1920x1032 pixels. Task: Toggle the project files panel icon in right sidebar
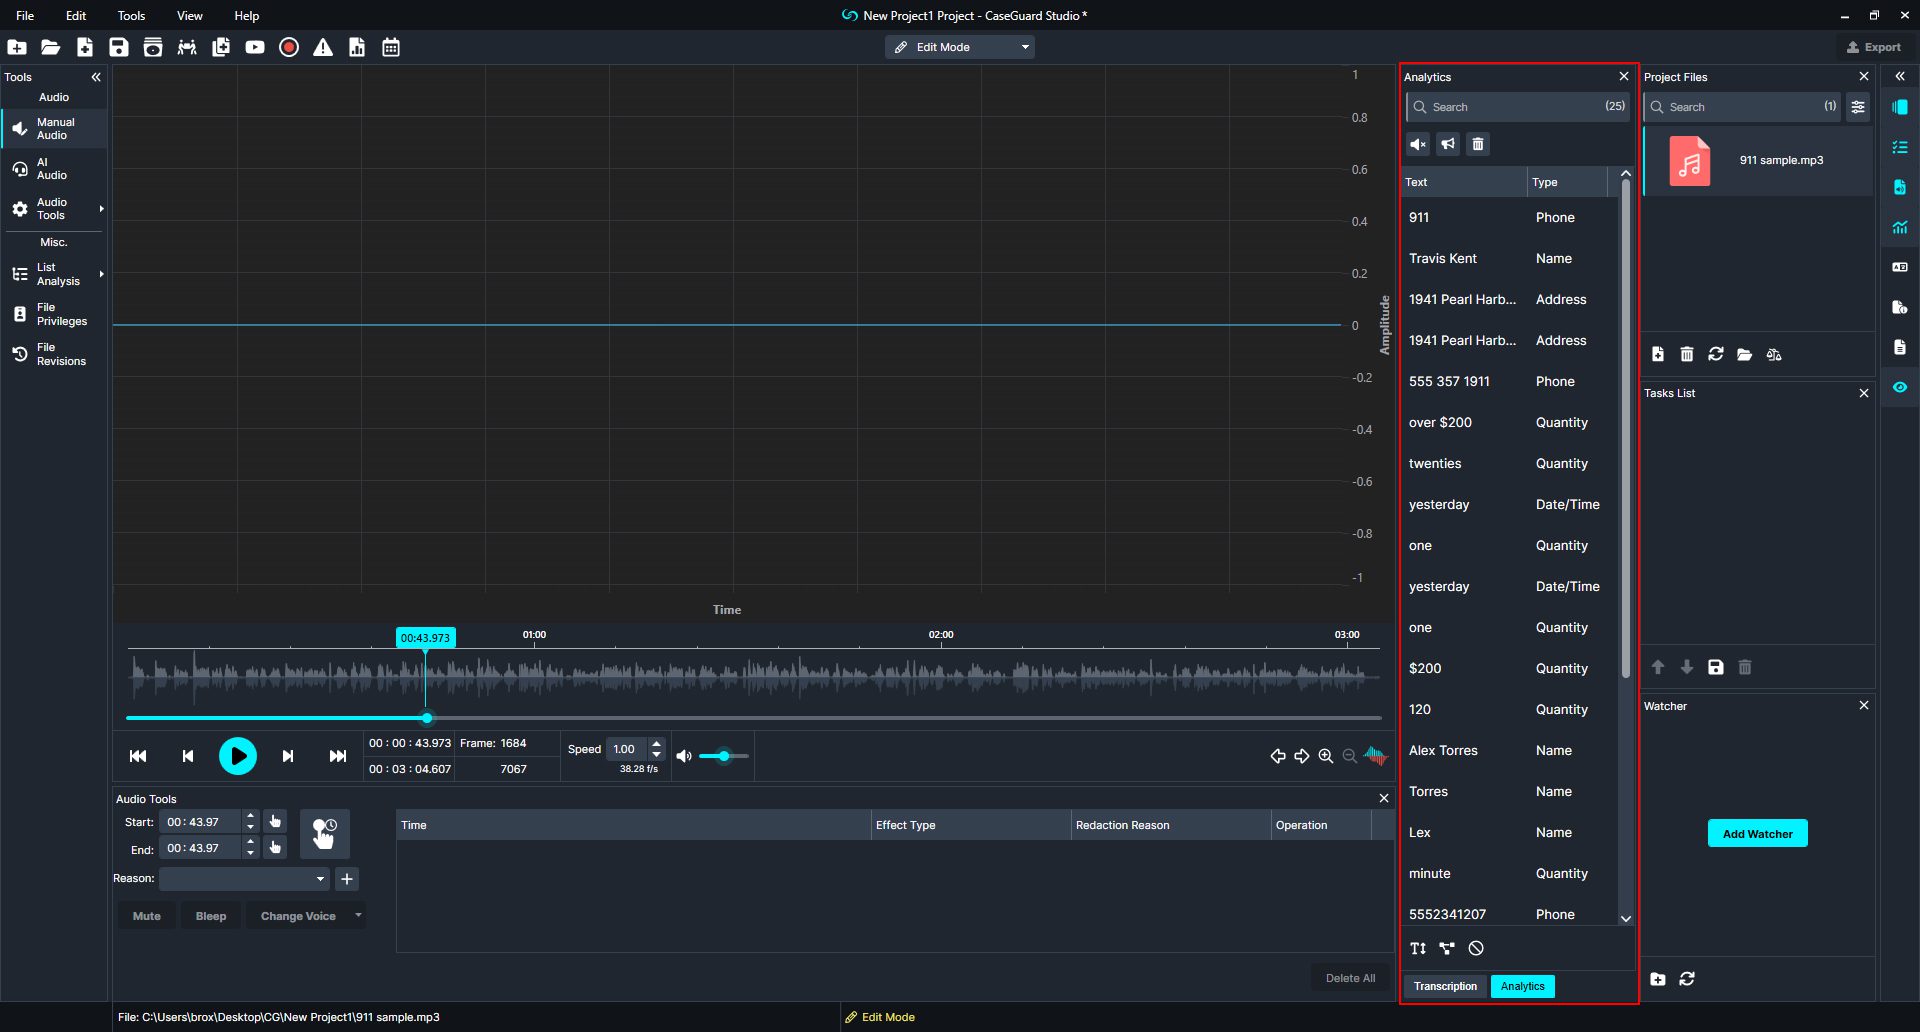pyautogui.click(x=1900, y=107)
